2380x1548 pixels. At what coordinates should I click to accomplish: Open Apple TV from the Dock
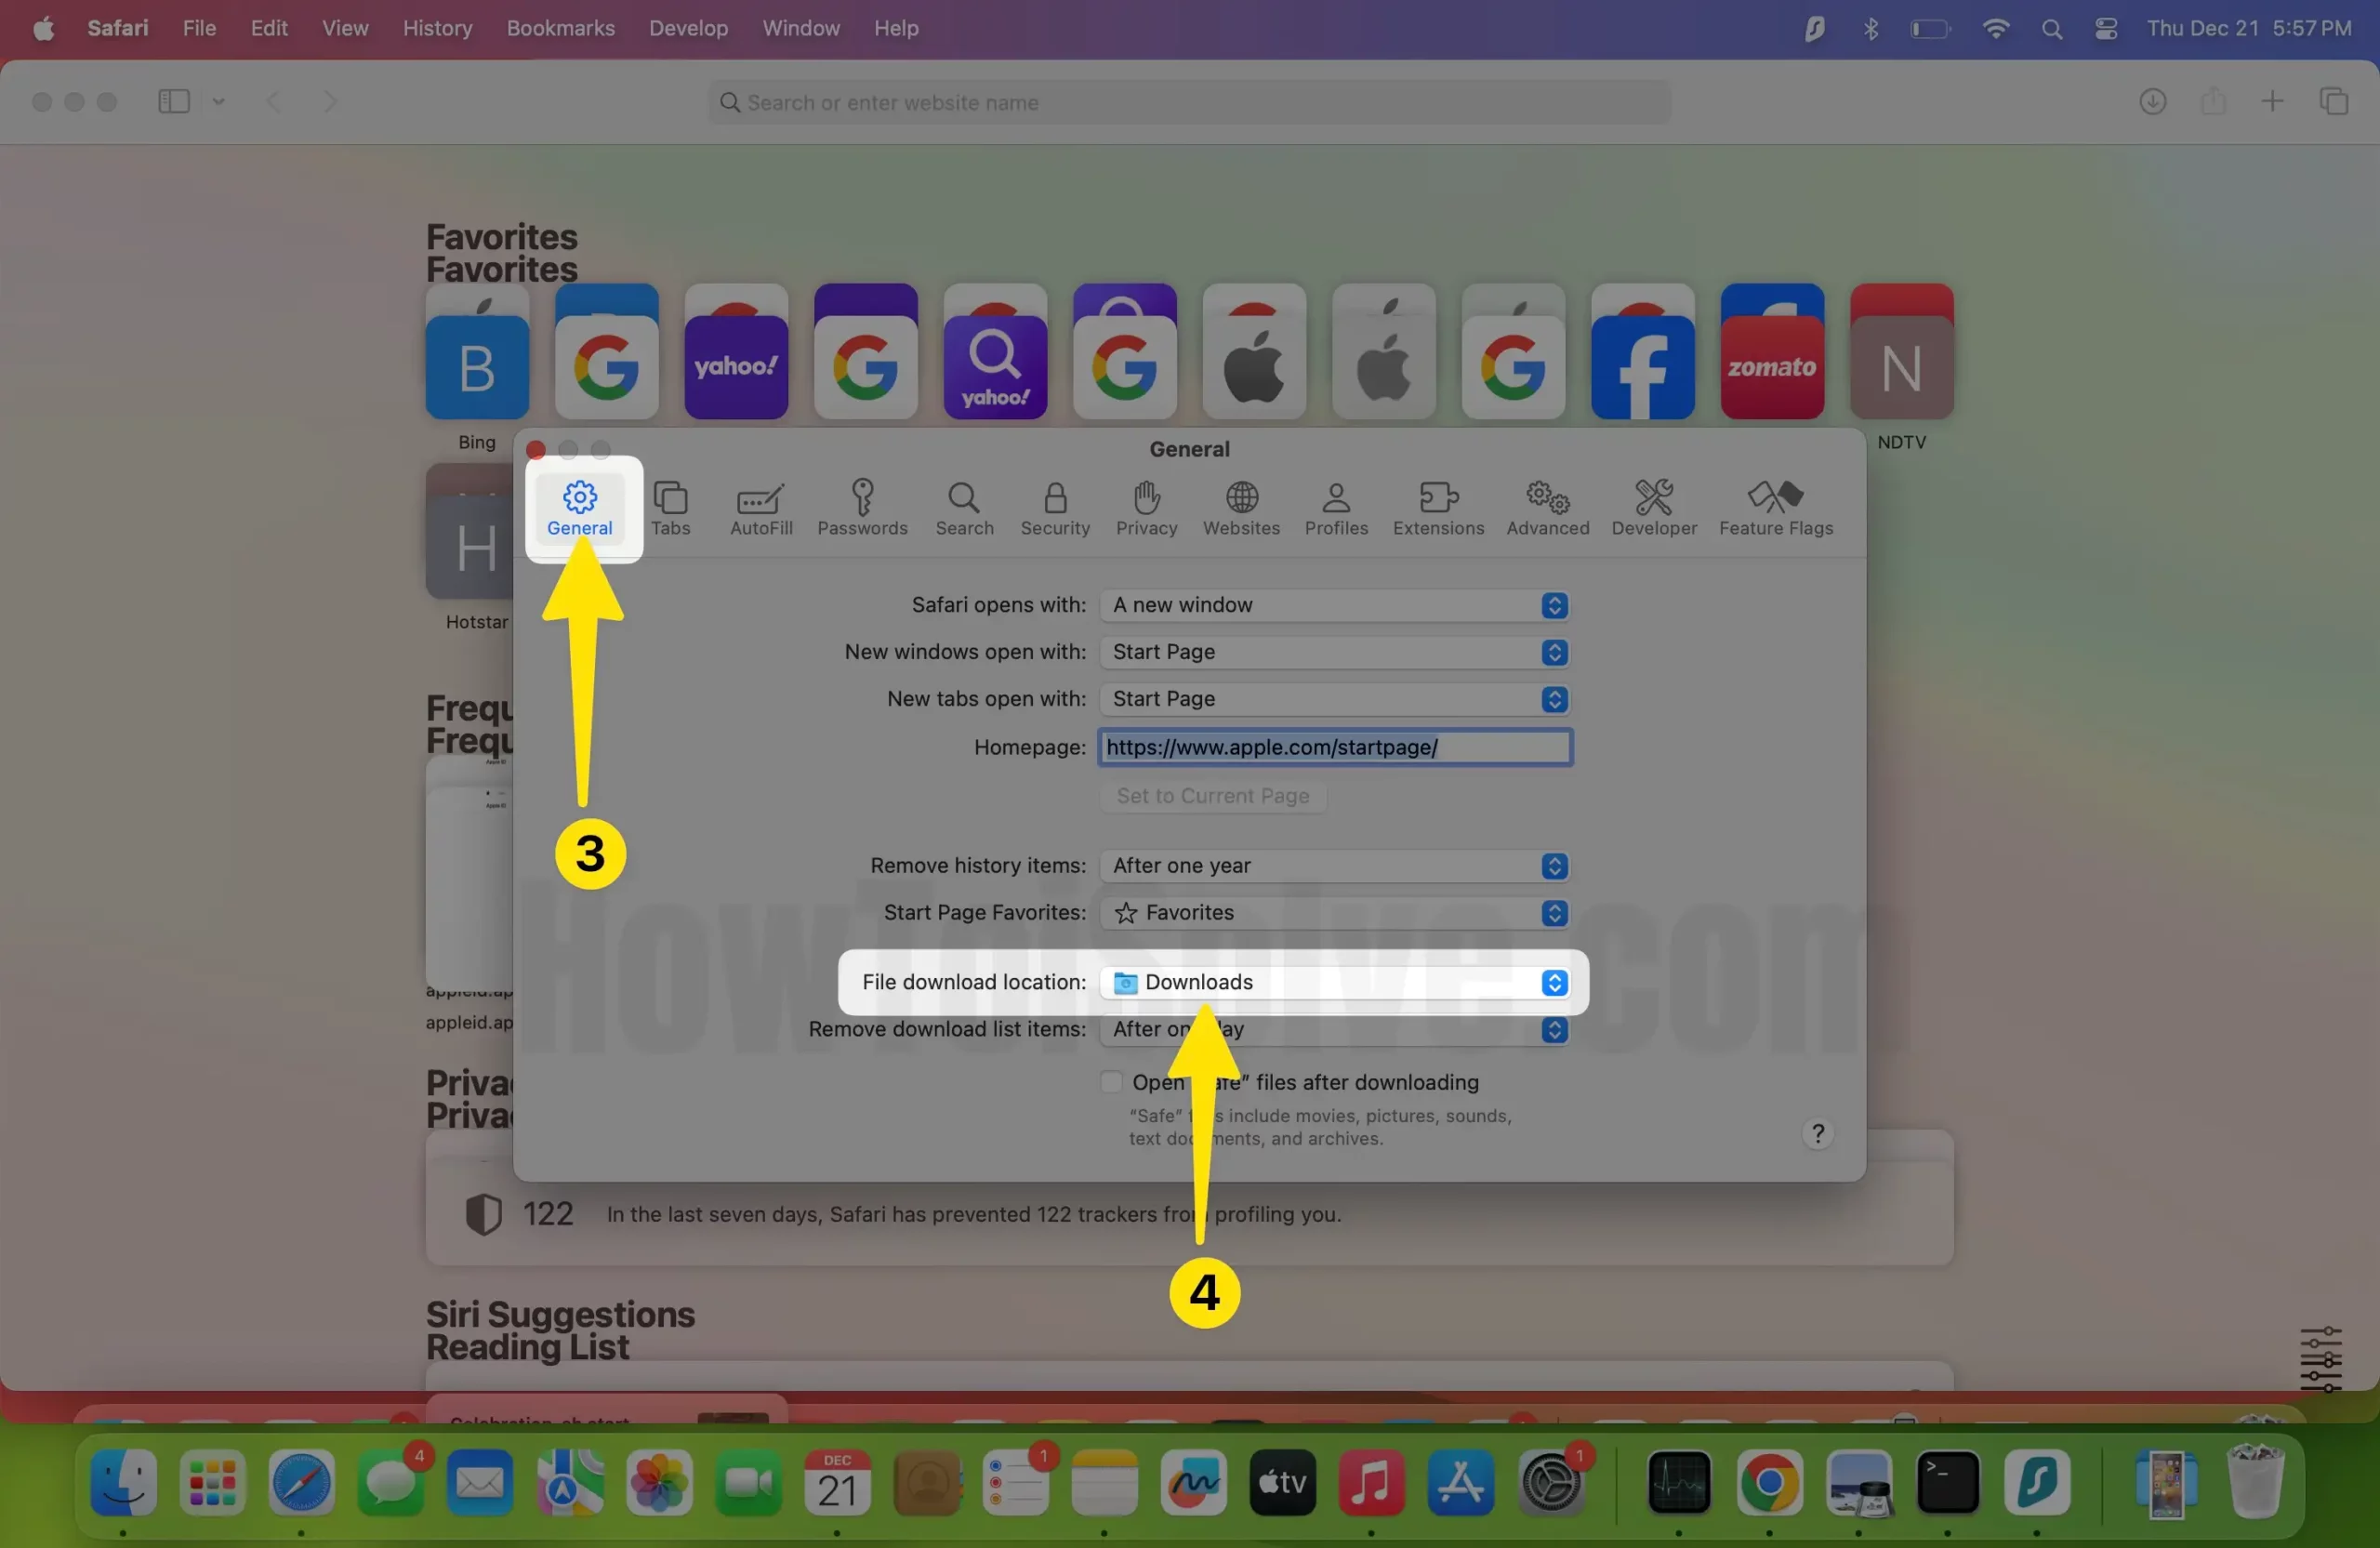point(1282,1481)
